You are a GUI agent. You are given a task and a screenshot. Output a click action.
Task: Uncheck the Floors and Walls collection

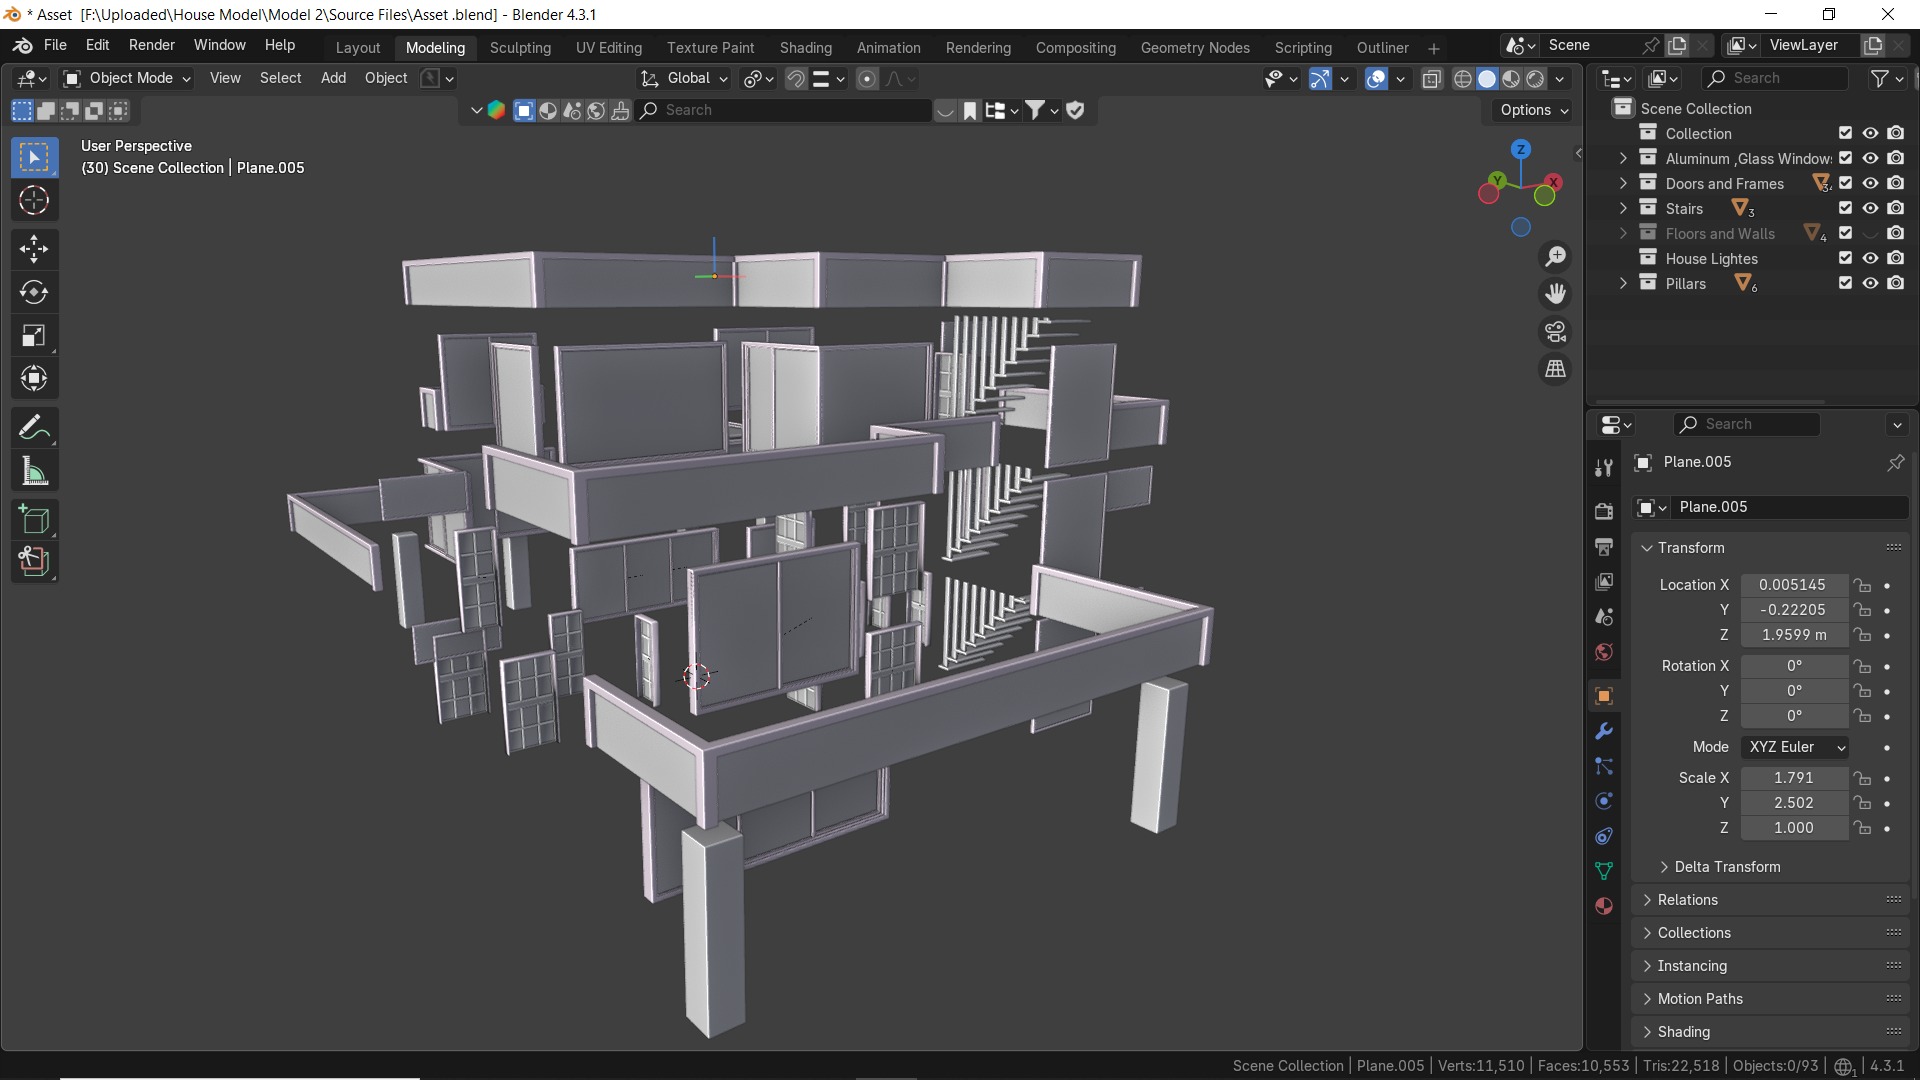coord(1846,233)
